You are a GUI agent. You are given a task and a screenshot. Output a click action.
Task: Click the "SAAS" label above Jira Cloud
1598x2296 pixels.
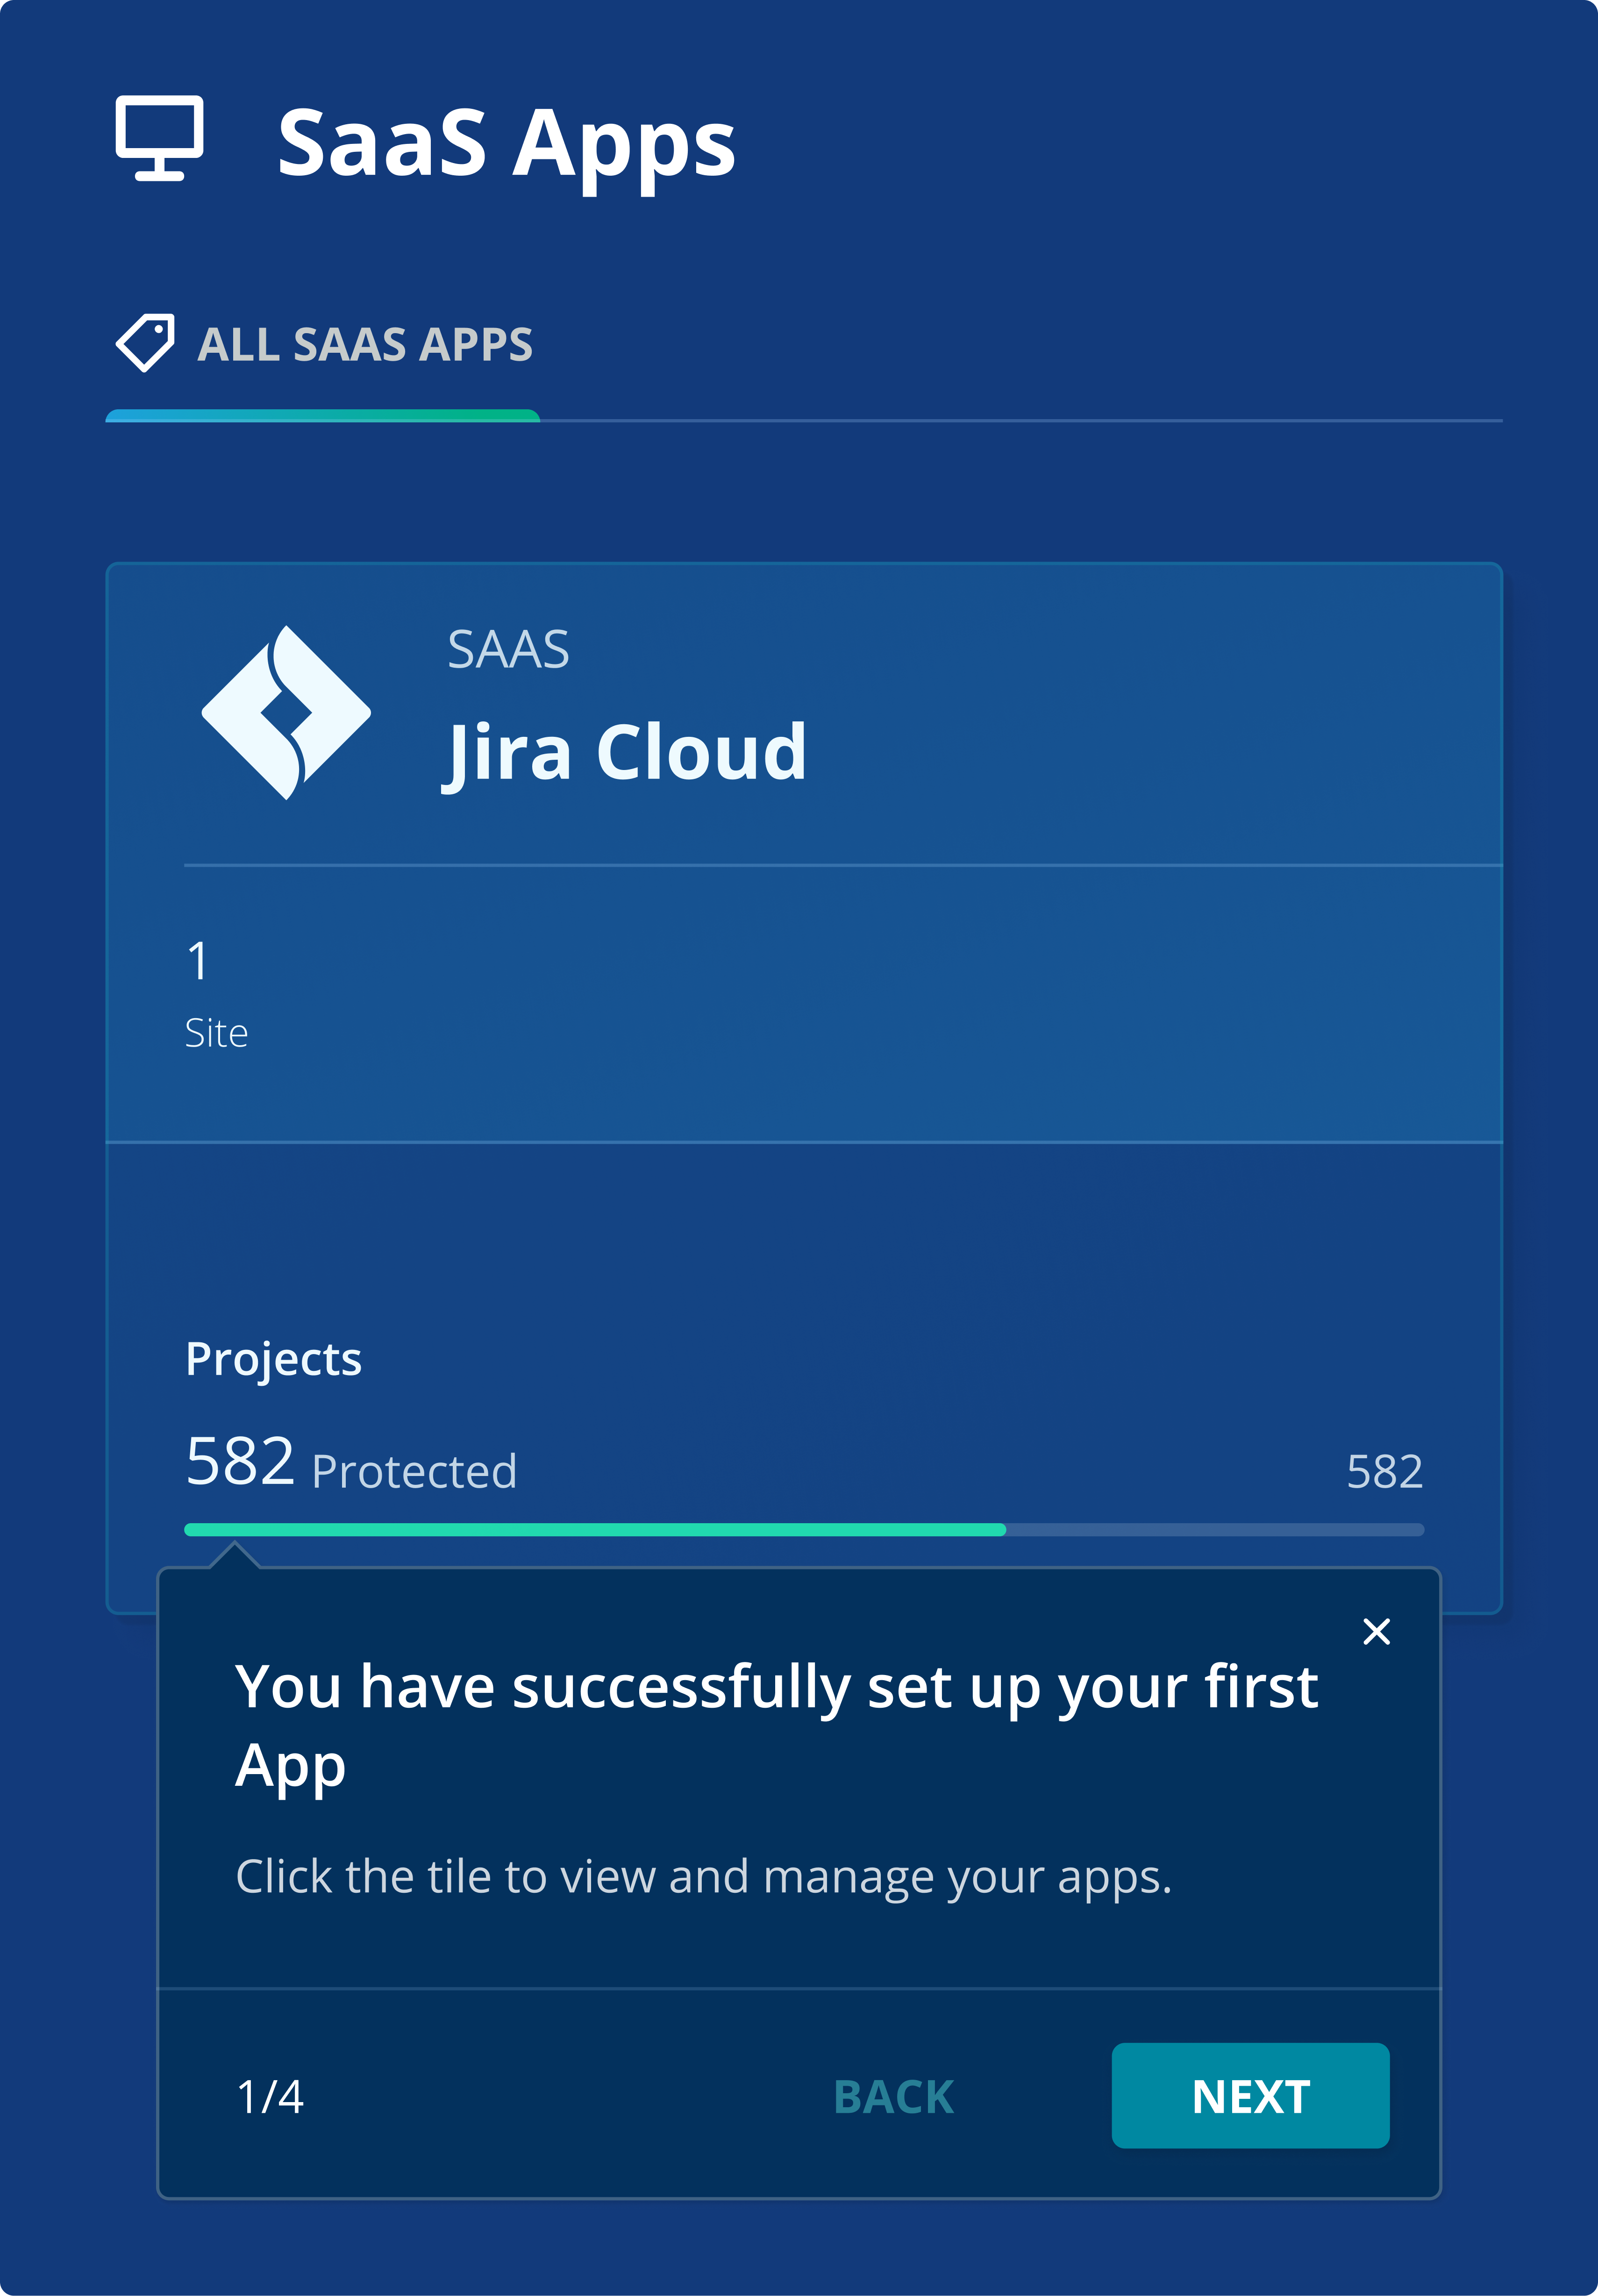pyautogui.click(x=508, y=650)
